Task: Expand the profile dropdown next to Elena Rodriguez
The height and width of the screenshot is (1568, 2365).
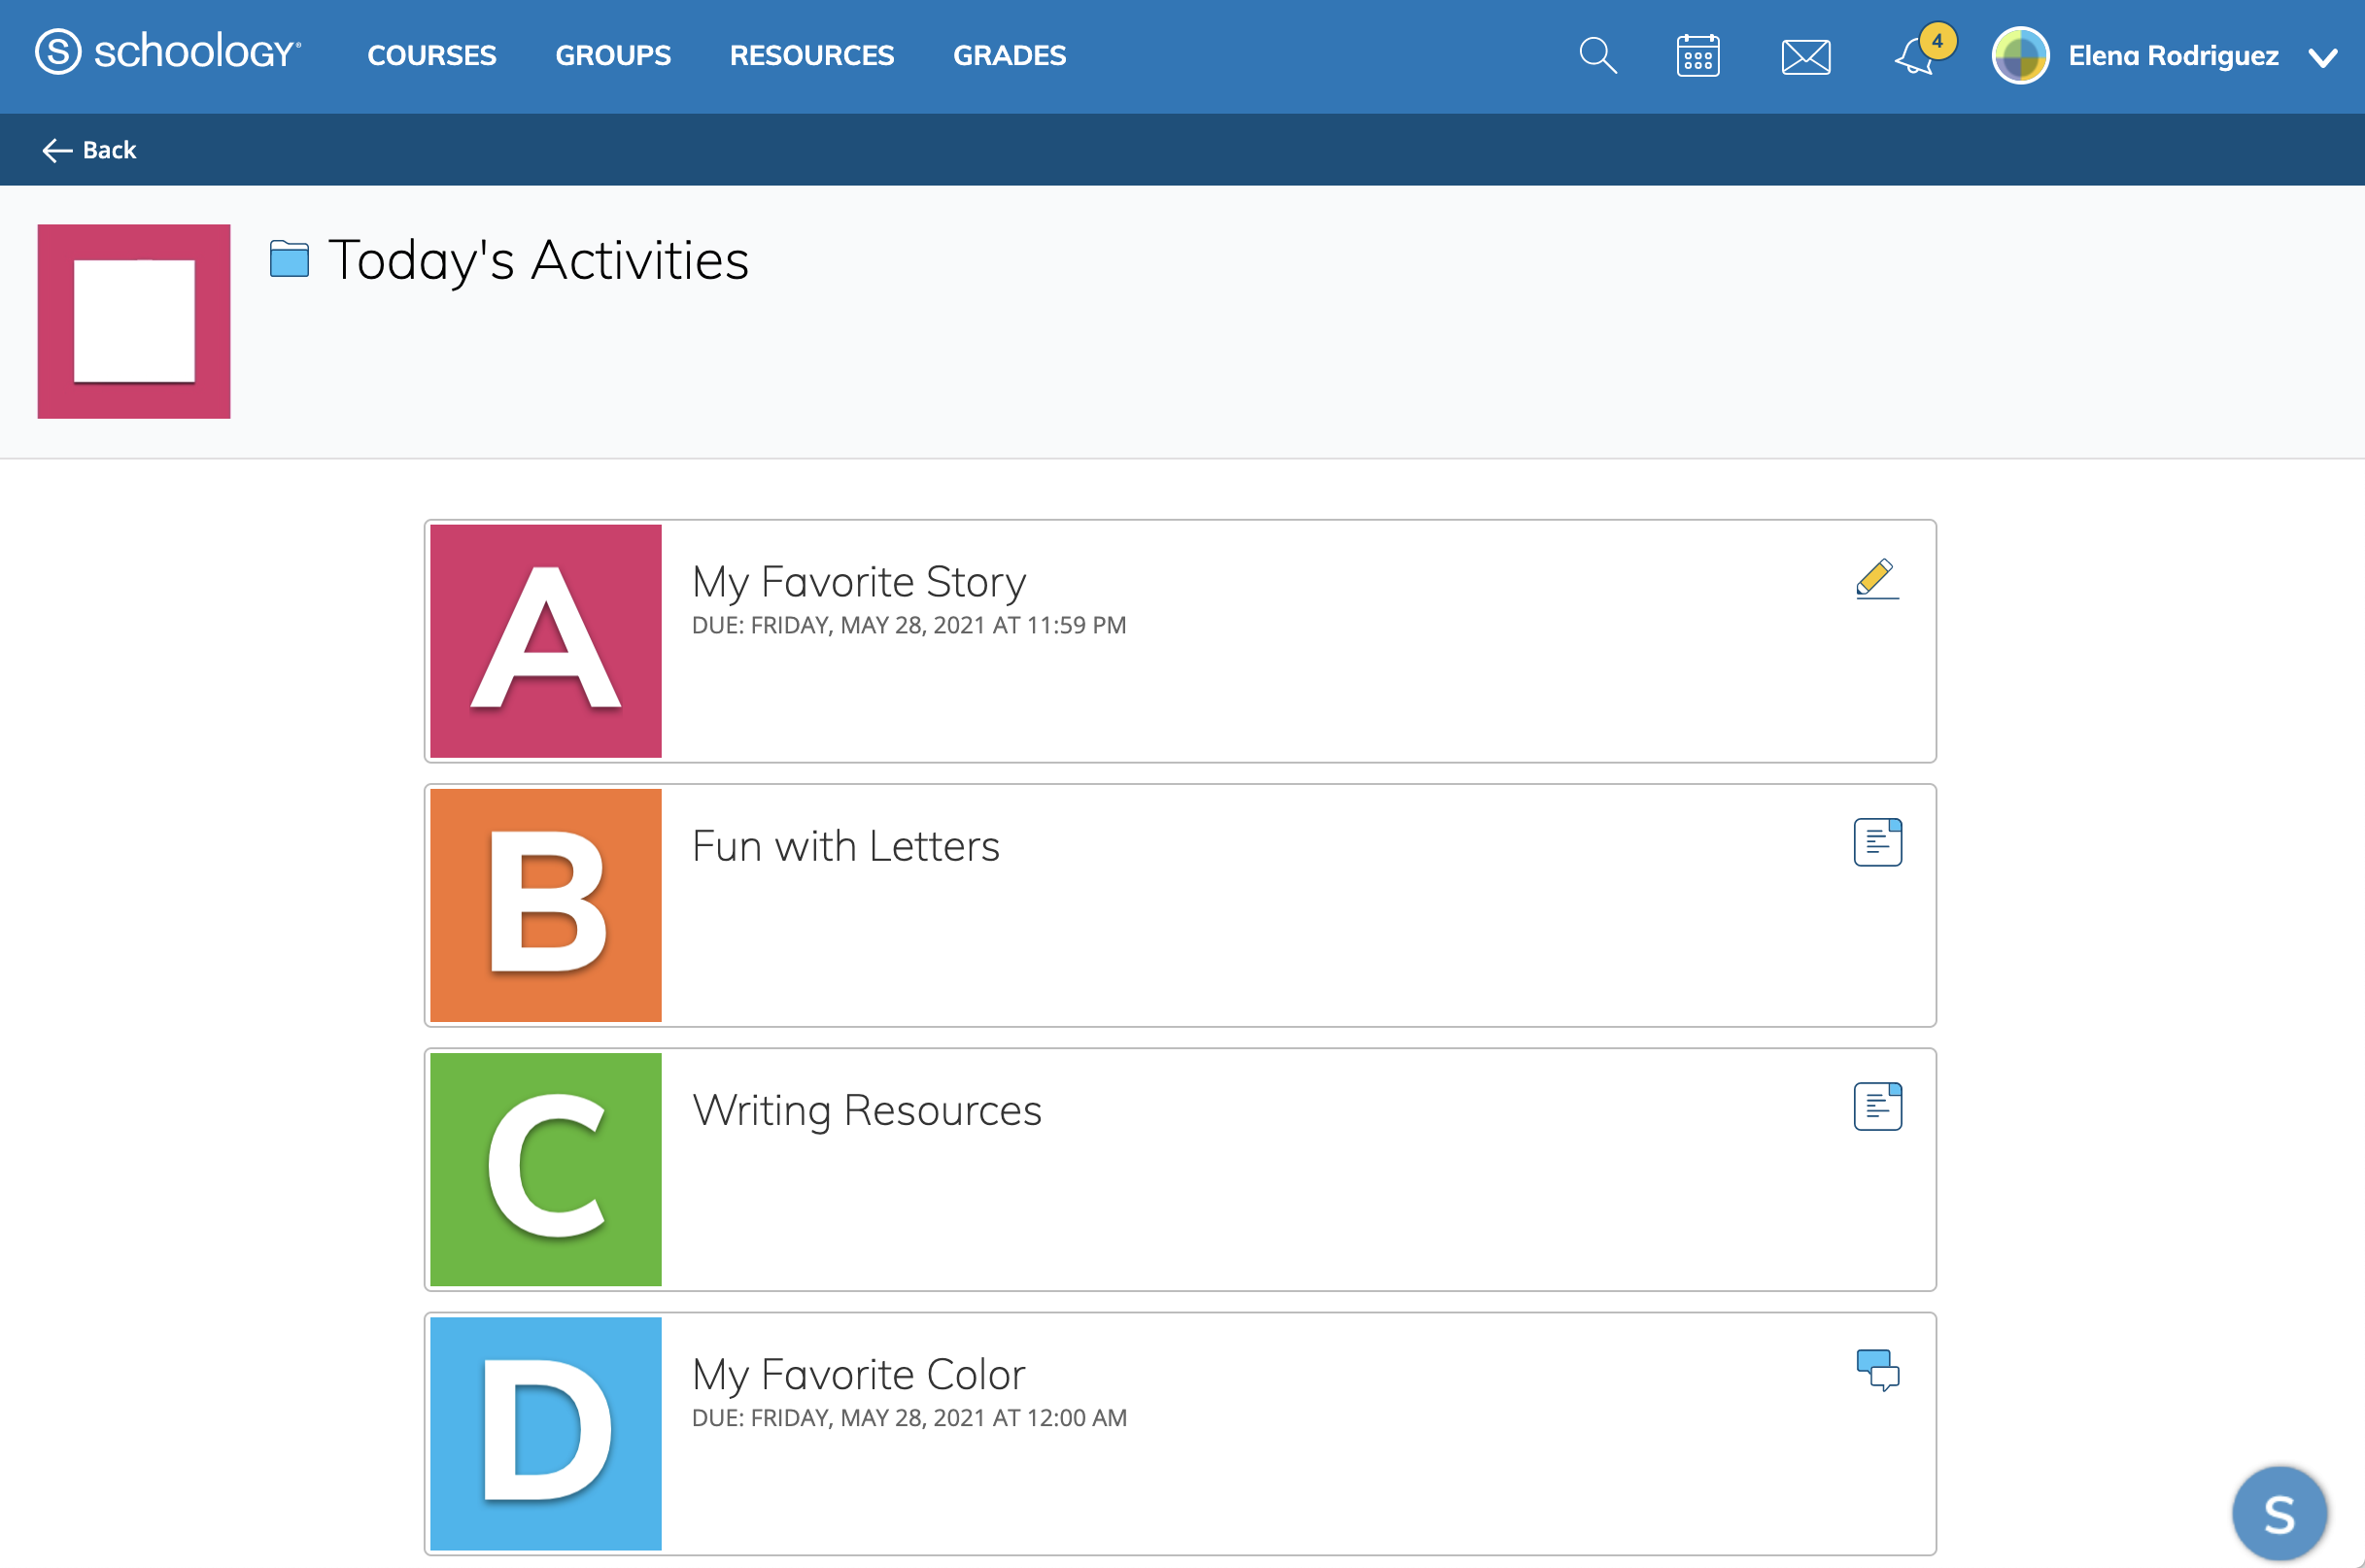Action: pyautogui.click(x=2322, y=57)
